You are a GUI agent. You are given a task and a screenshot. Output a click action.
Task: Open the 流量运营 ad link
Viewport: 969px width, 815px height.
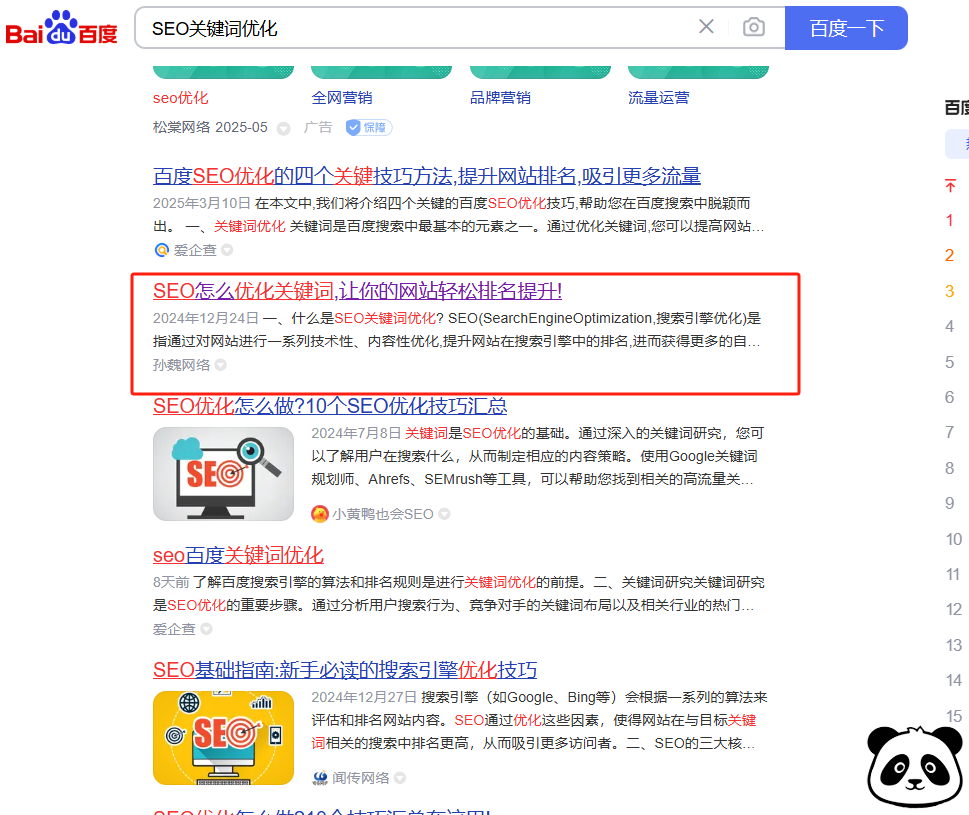(x=659, y=98)
